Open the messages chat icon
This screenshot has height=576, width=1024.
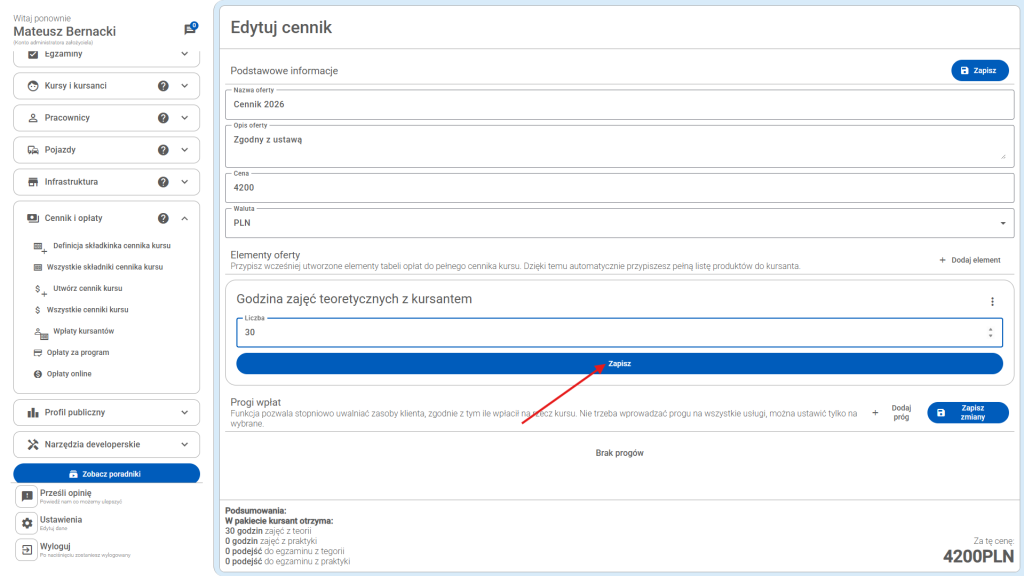click(x=190, y=30)
